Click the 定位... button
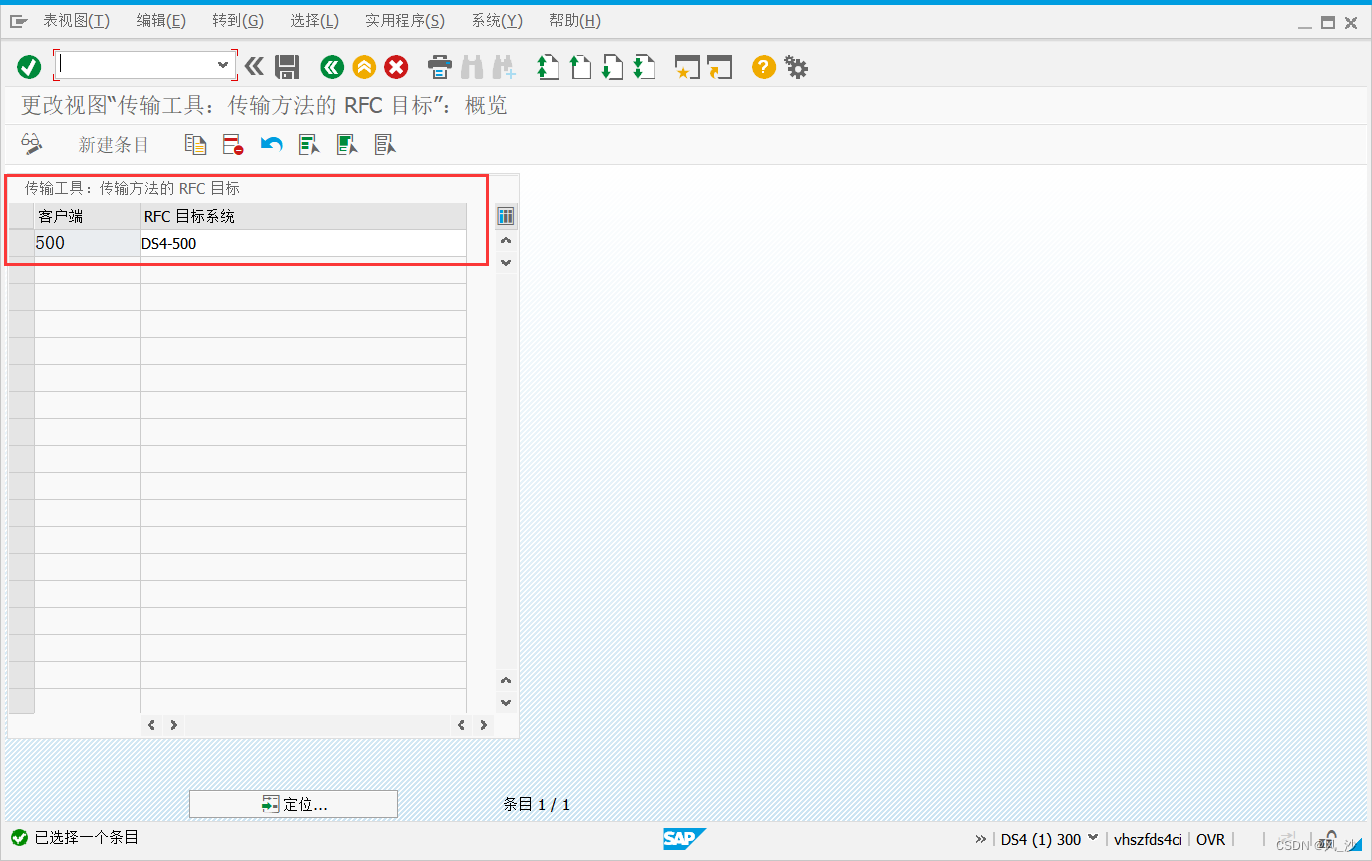The width and height of the screenshot is (1372, 861). pos(293,804)
